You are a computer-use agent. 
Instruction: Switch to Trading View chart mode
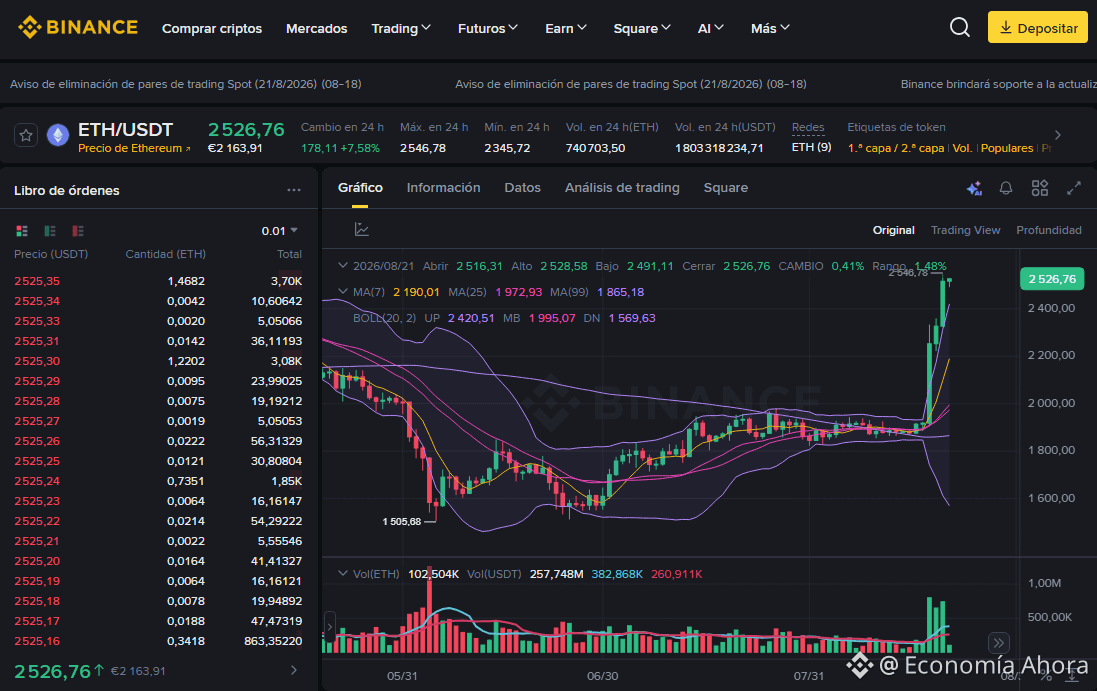click(965, 230)
